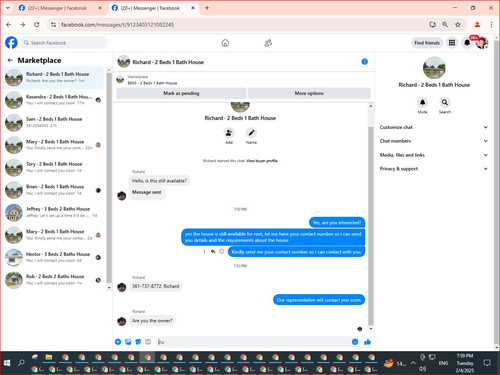Open the account profile picture menu
Image resolution: width=500 pixels, height=375 pixels.
point(482,43)
